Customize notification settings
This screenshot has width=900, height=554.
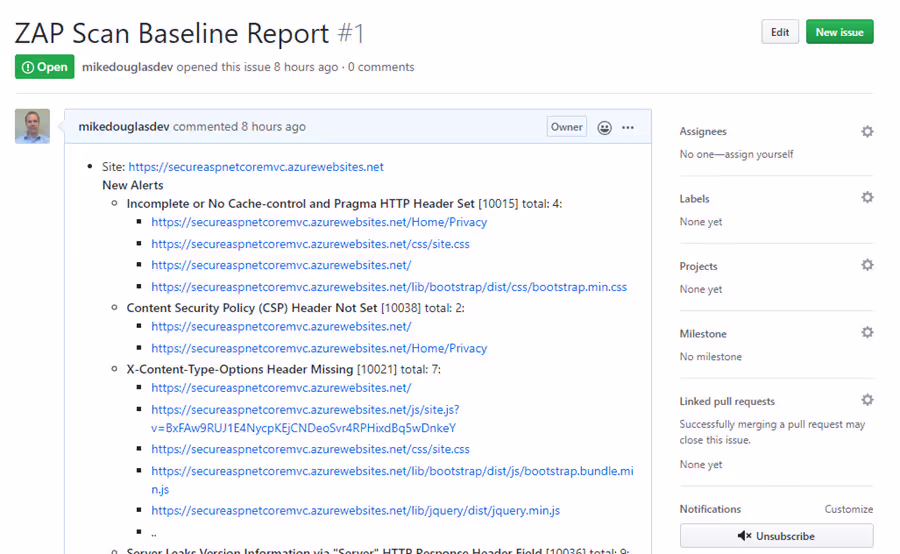click(848, 509)
